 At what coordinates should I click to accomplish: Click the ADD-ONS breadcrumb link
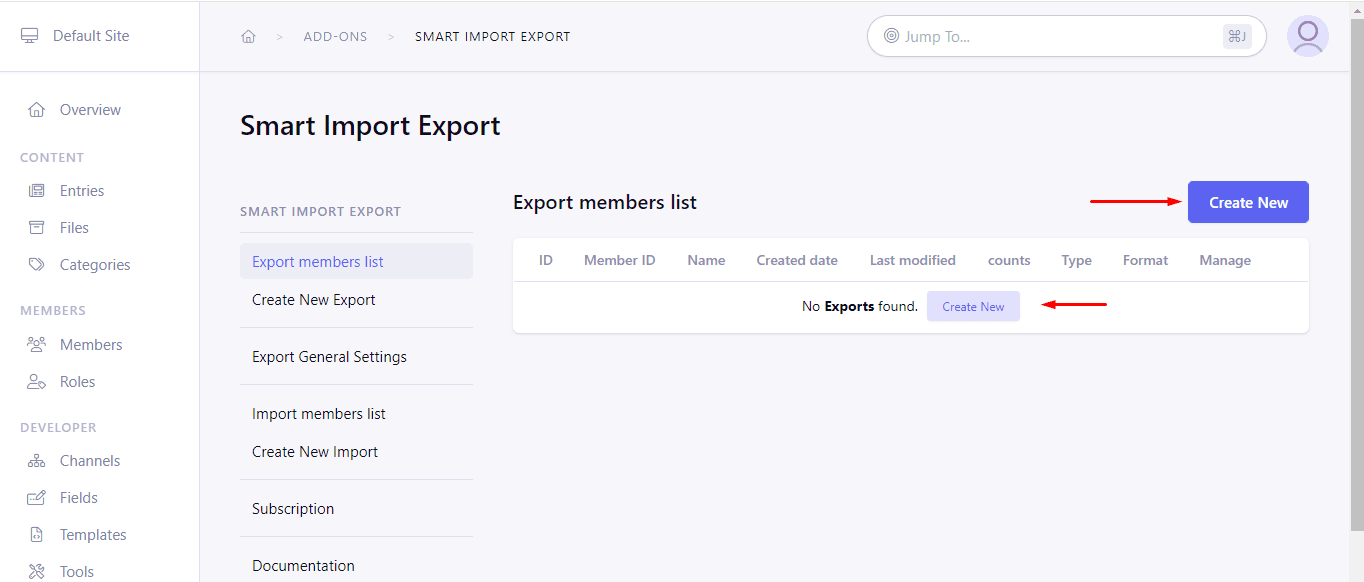point(335,36)
